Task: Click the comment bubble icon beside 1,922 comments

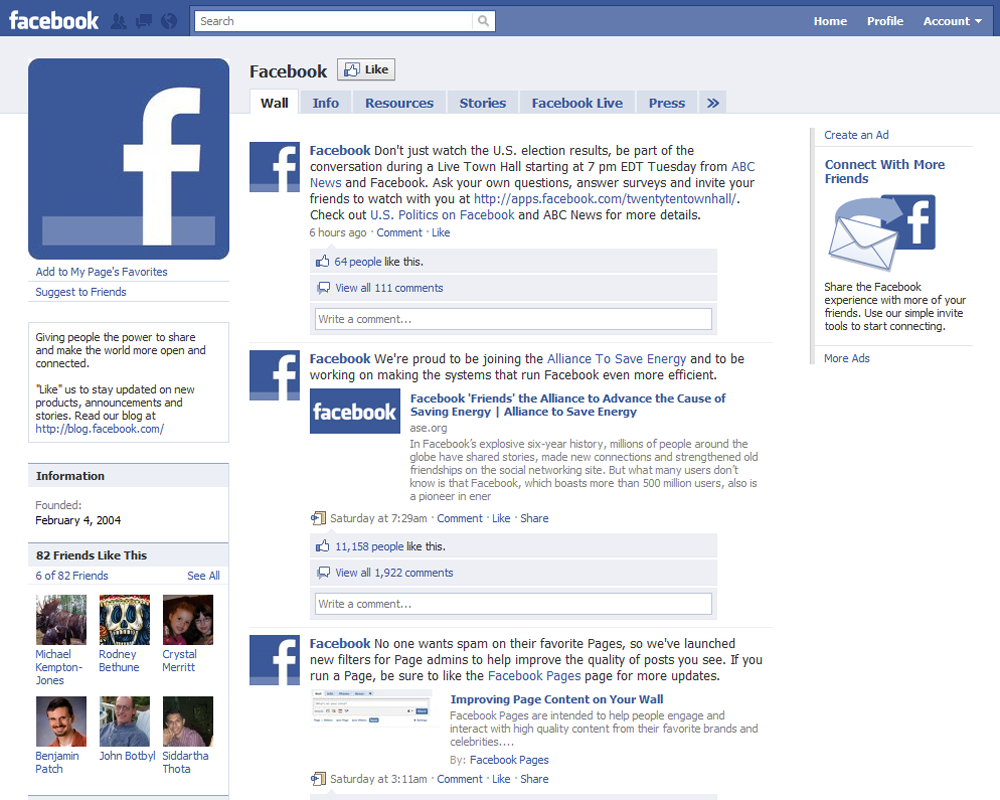Action: (324, 573)
